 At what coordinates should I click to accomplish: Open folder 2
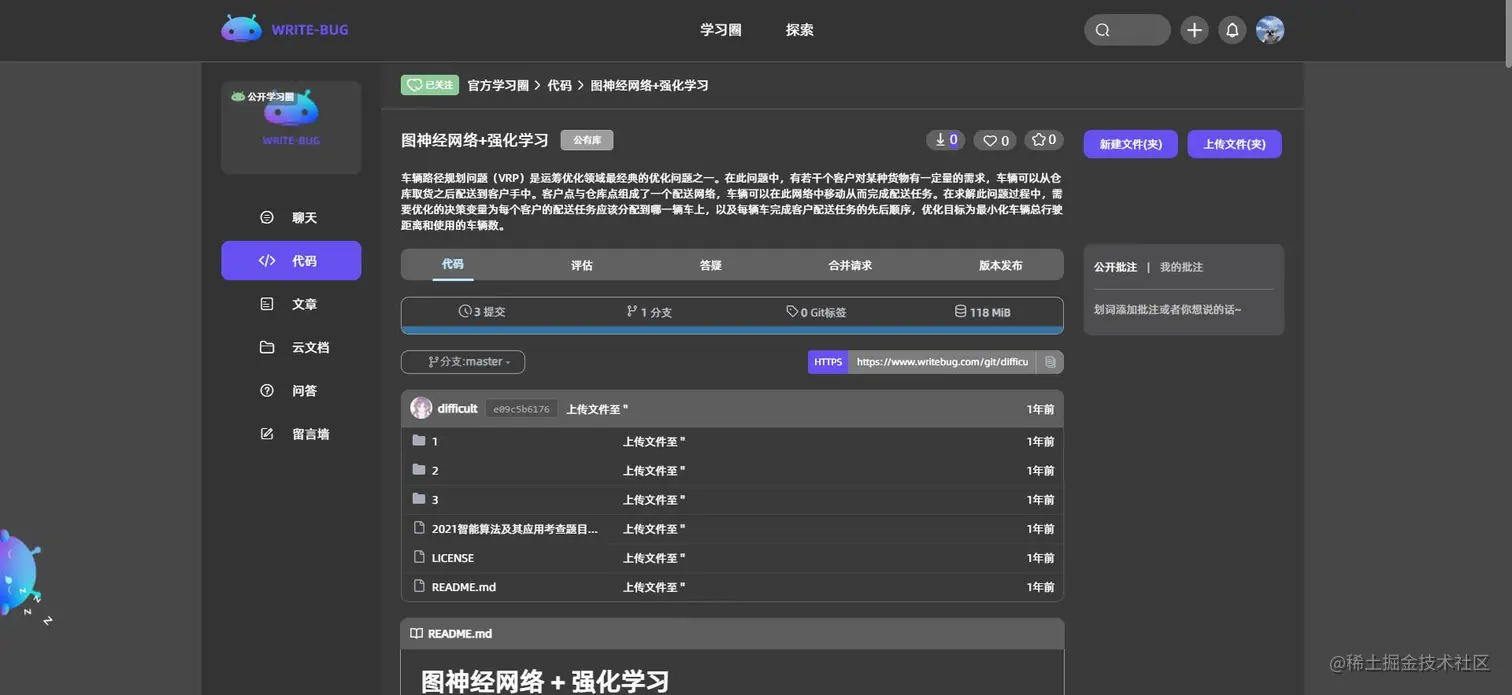(x=435, y=470)
